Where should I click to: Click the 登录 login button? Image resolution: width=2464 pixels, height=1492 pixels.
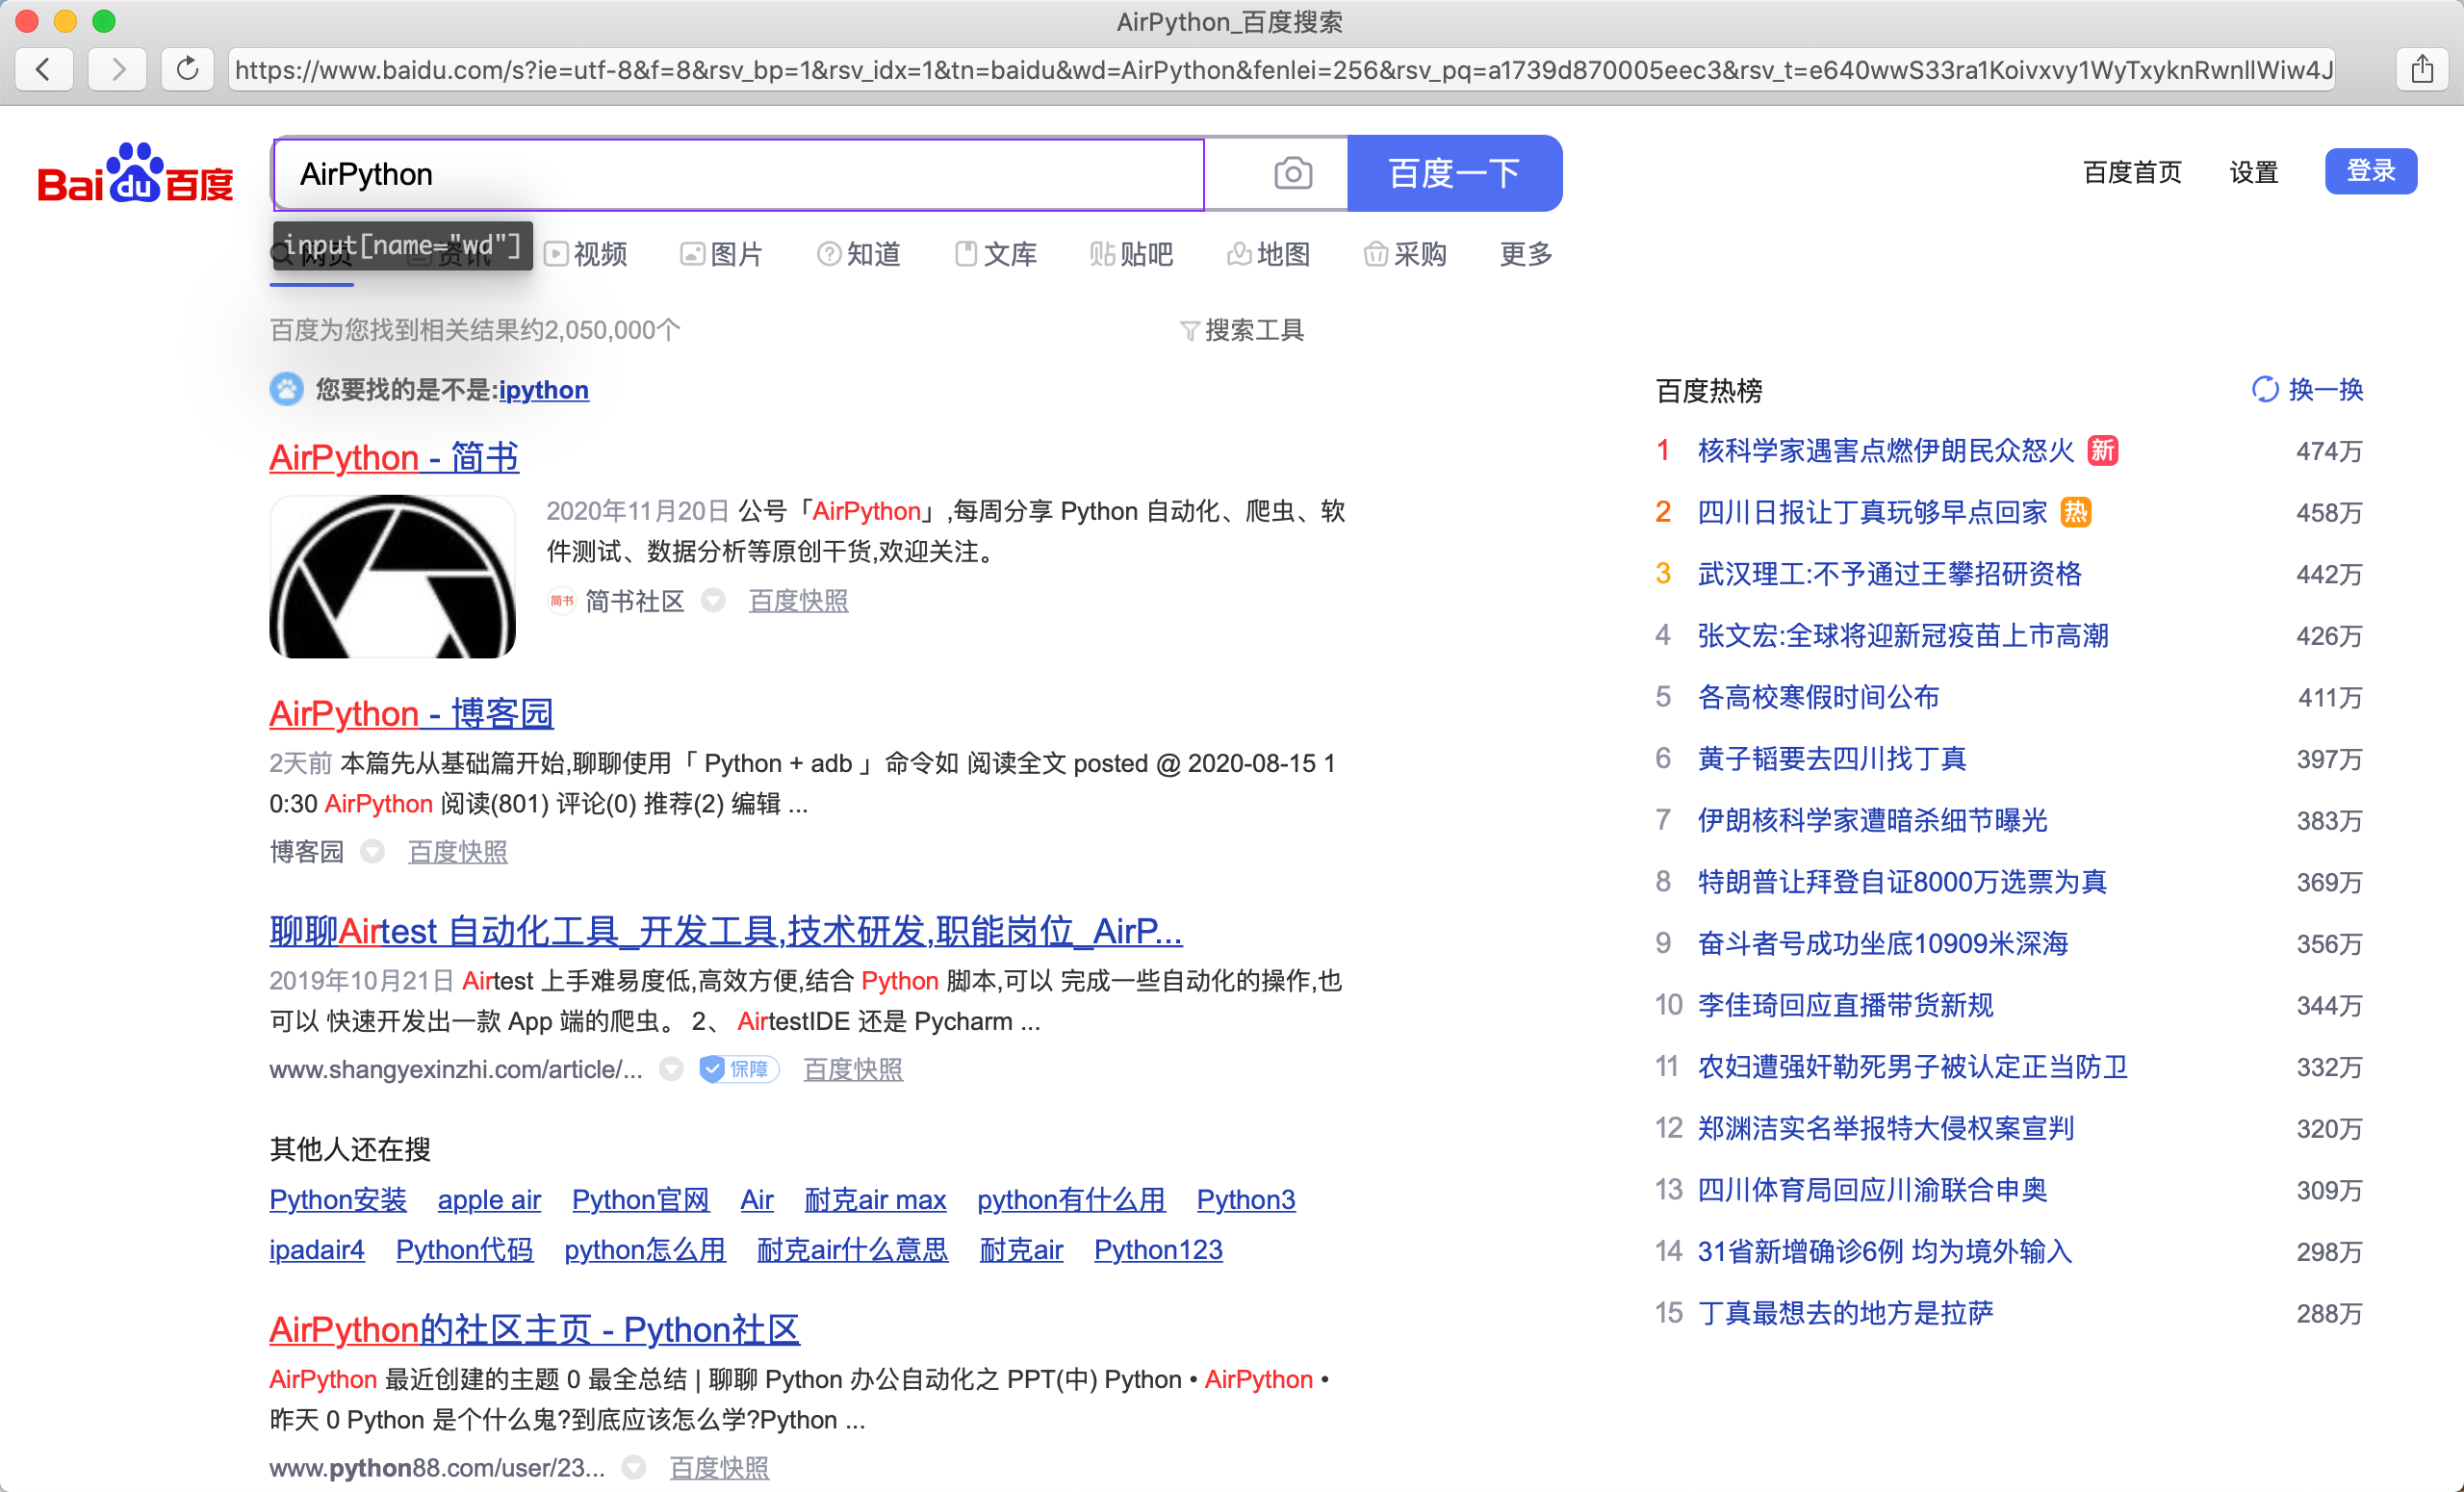[x=2370, y=170]
